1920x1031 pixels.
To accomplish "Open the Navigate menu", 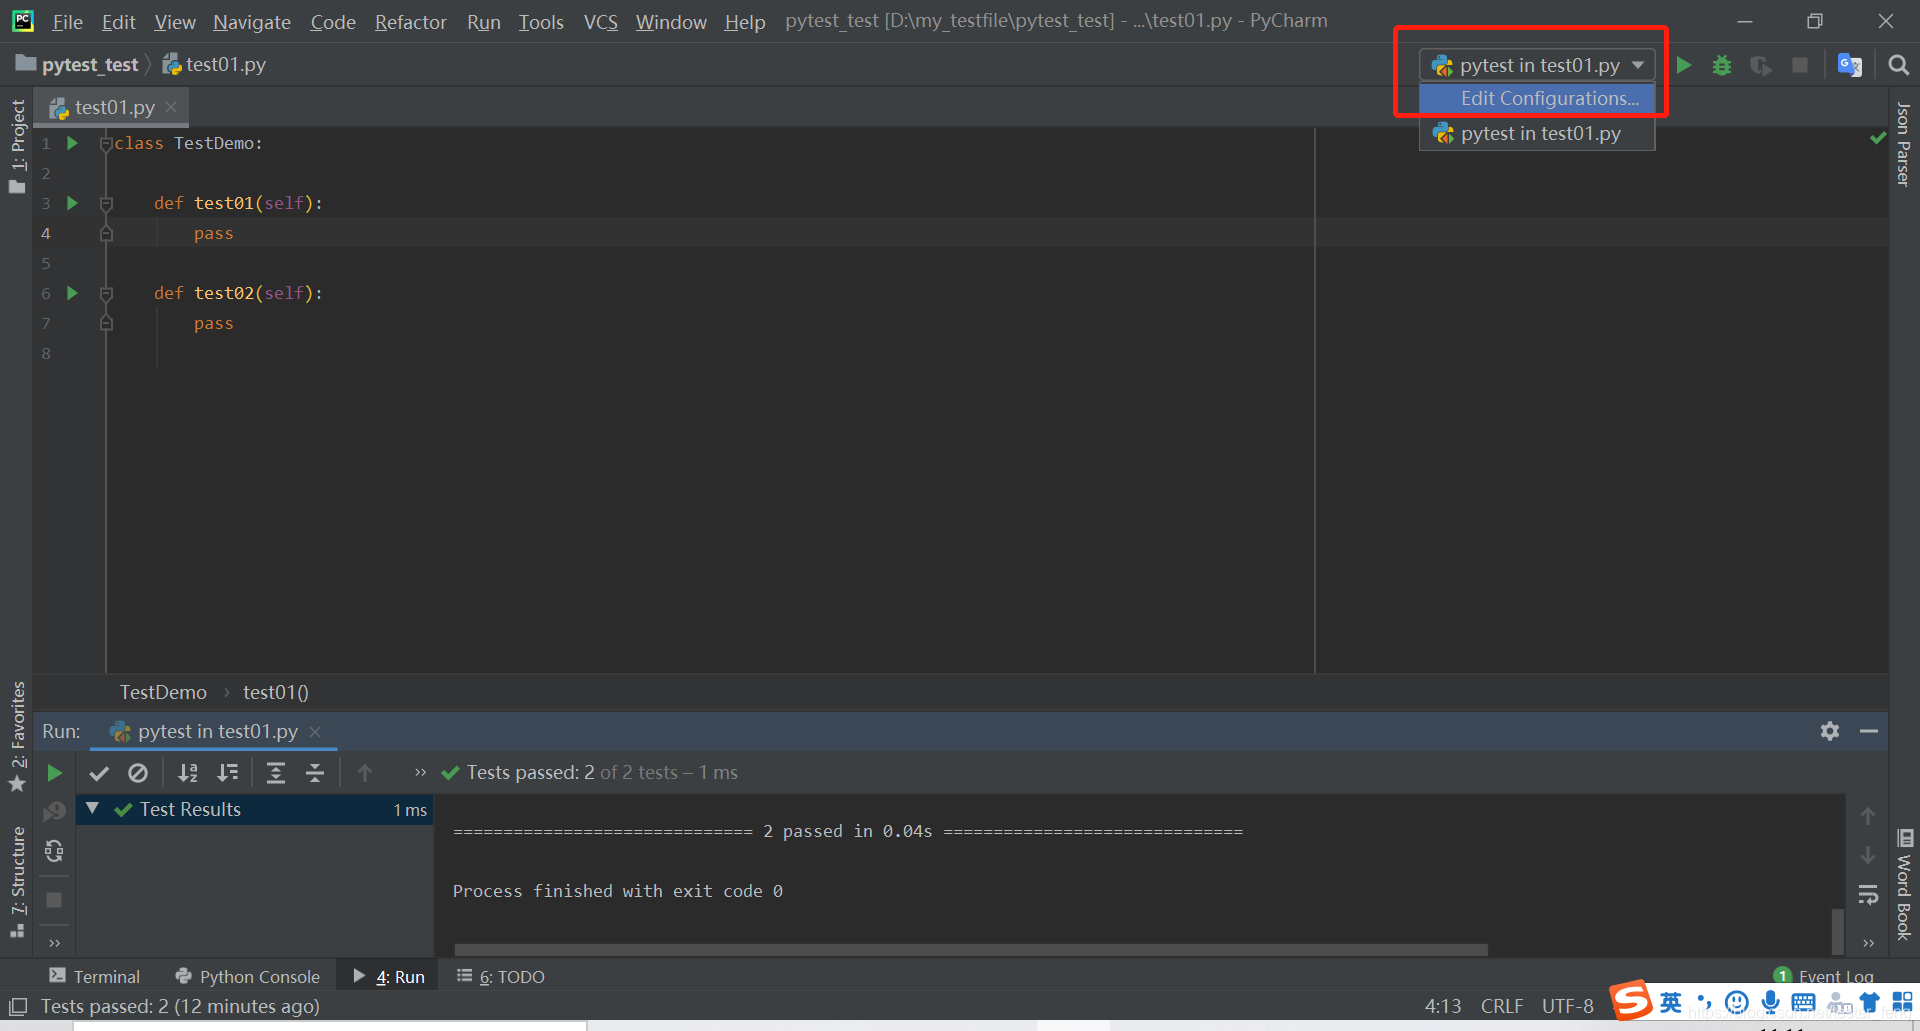I will [252, 21].
